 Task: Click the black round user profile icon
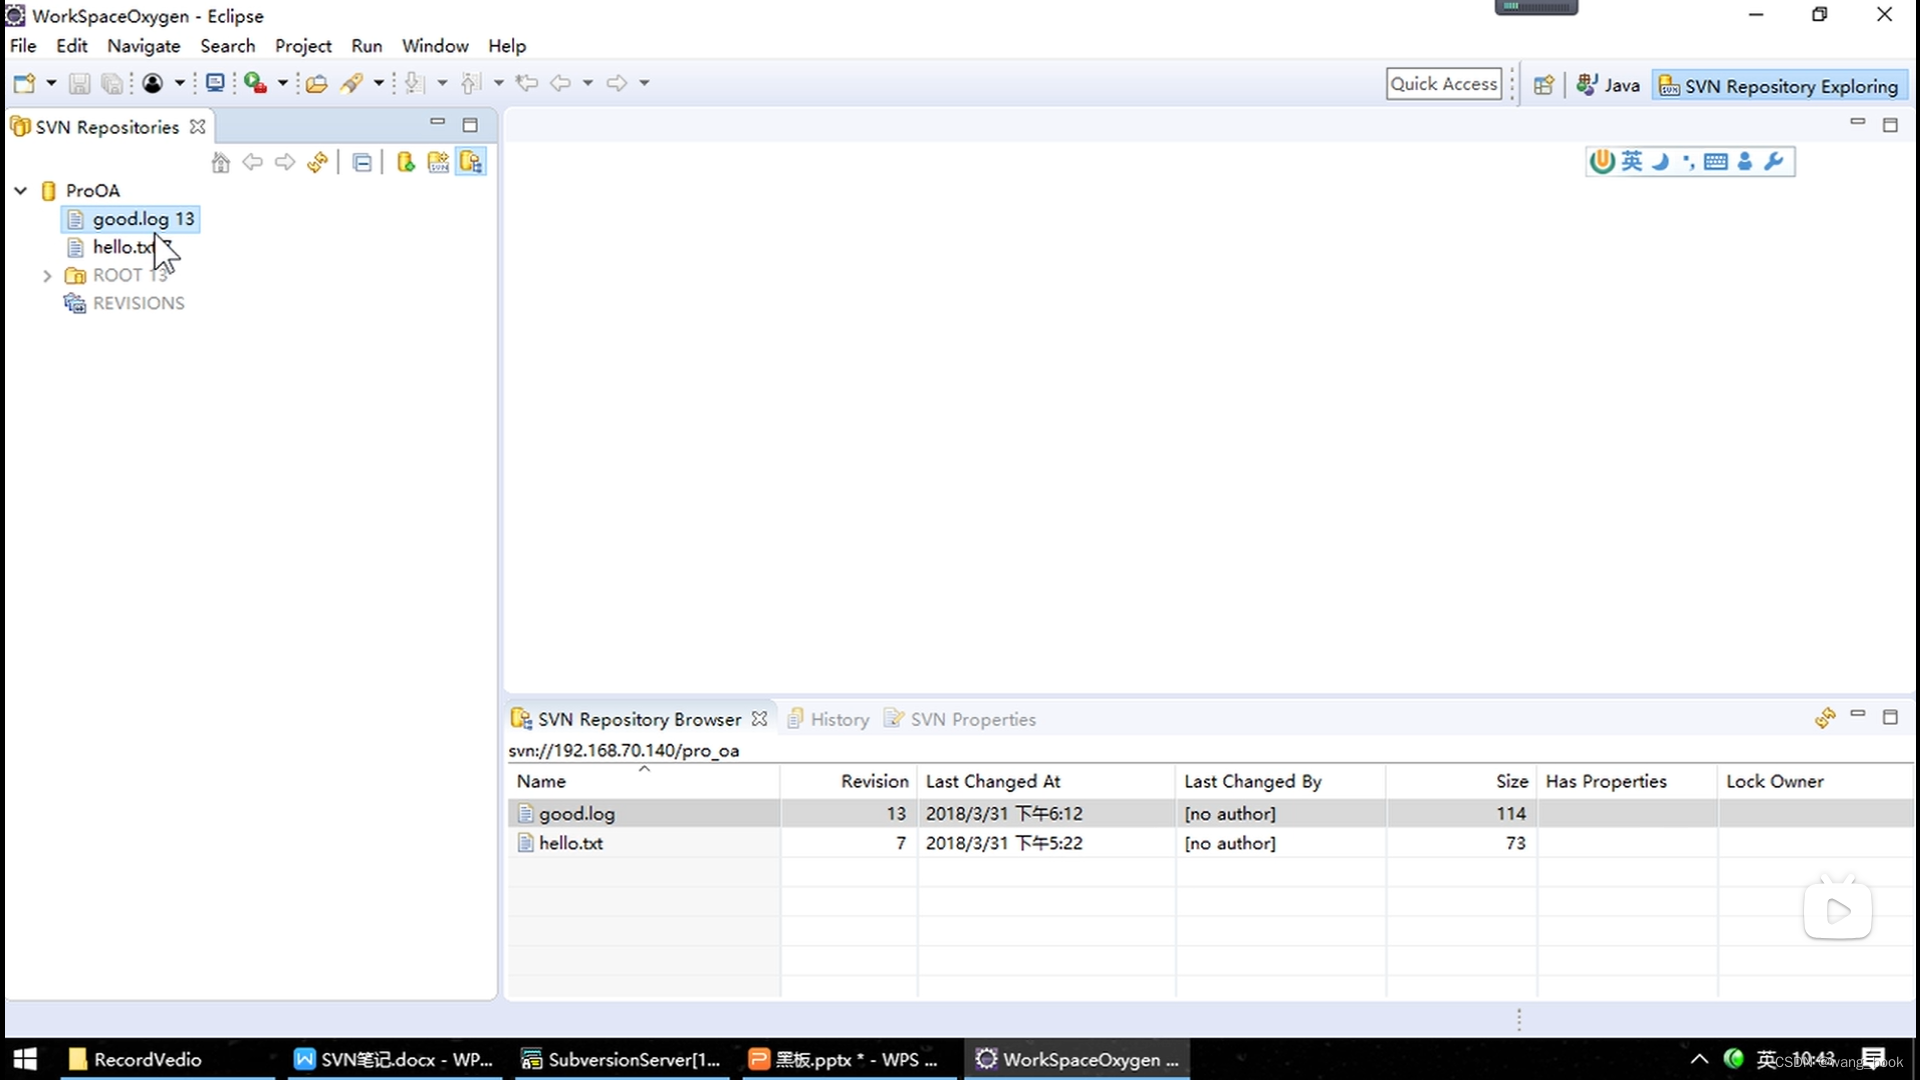(x=152, y=83)
